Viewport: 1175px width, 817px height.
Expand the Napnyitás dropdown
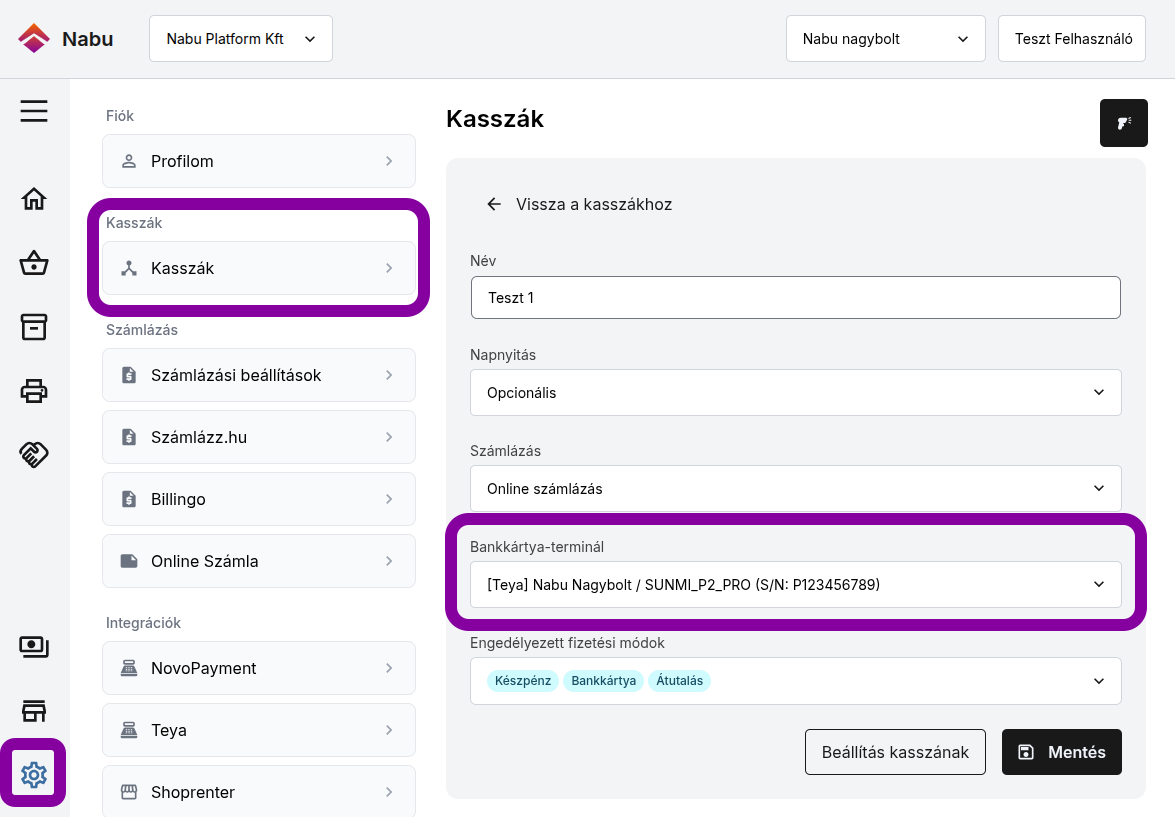[796, 393]
